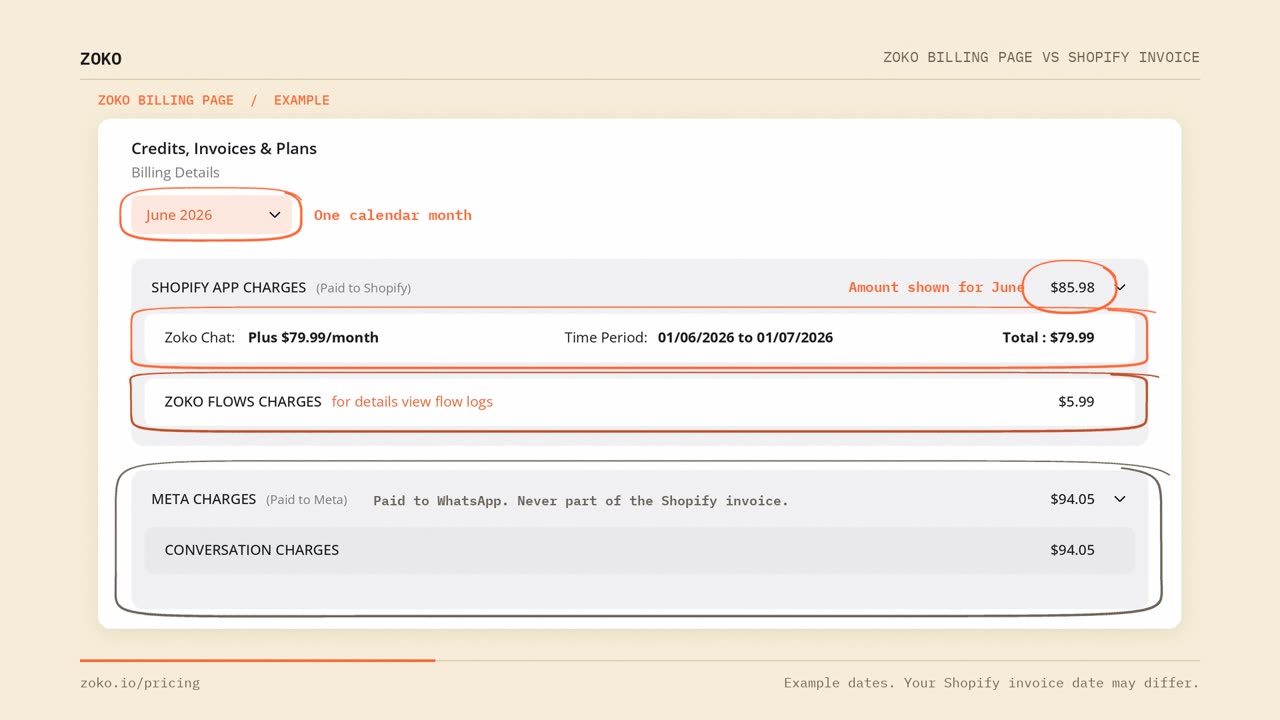Click the 'ZOKO FLOWS CHARGES' row label
Screen dimensions: 1280x720
[243, 402]
